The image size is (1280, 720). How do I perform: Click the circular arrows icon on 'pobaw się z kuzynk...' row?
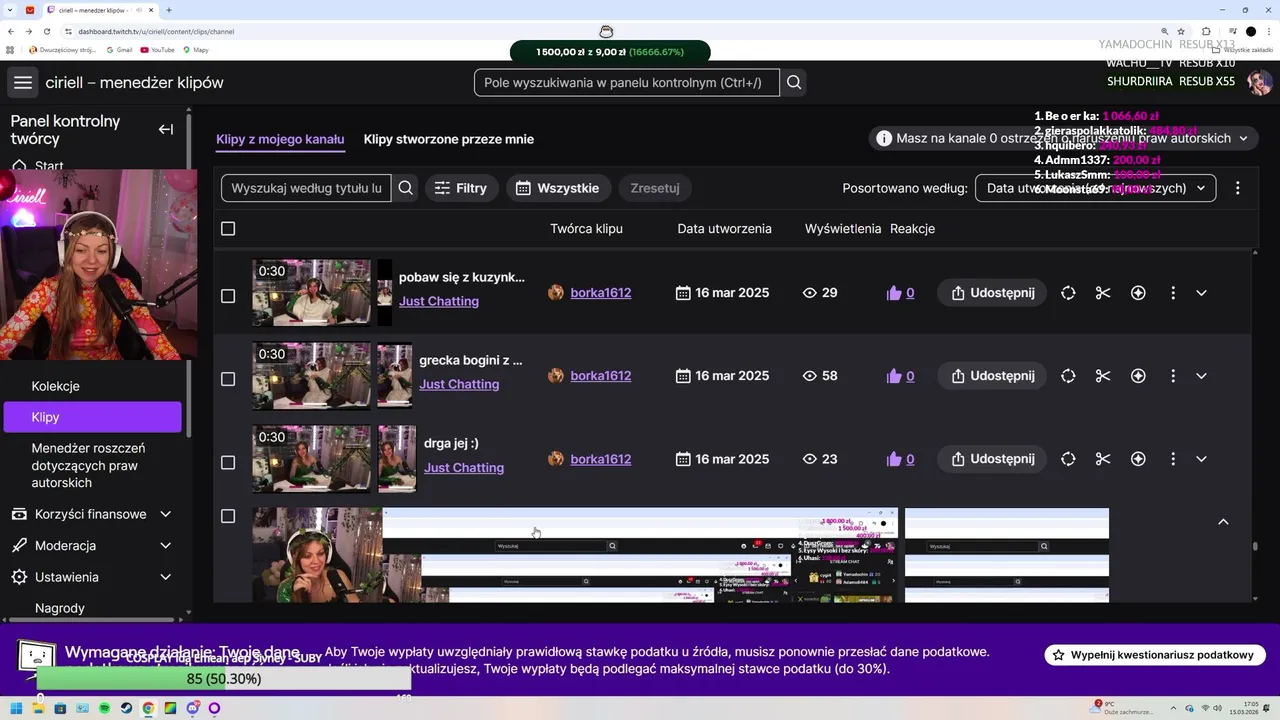tap(1068, 293)
